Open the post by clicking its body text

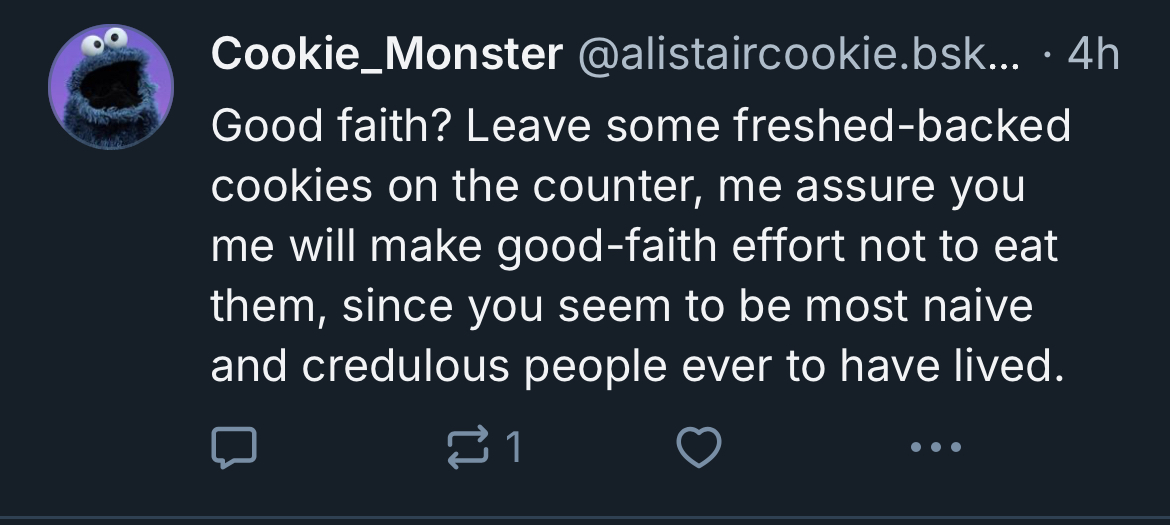click(x=640, y=245)
